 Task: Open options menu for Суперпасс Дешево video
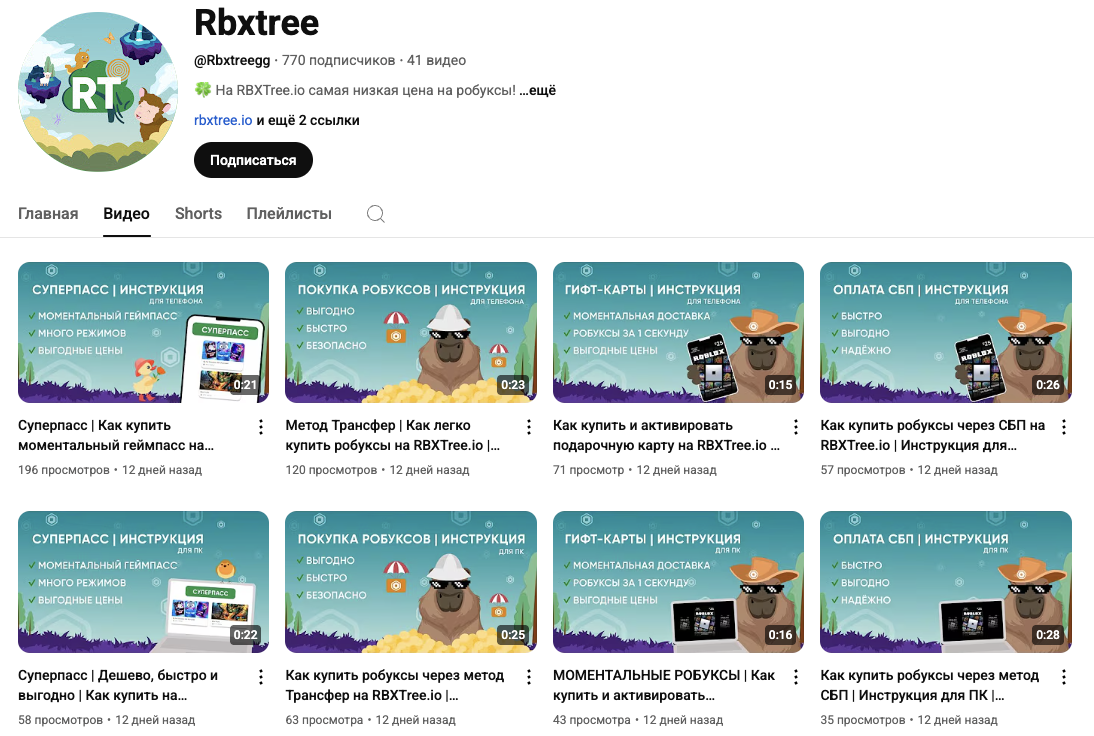[261, 677]
